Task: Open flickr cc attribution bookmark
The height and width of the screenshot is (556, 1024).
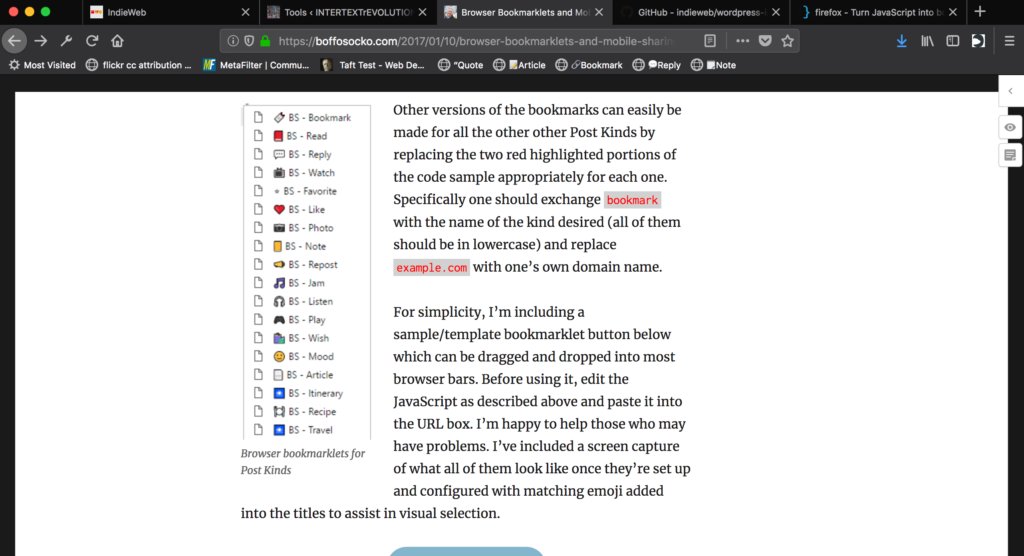Action: (138, 65)
